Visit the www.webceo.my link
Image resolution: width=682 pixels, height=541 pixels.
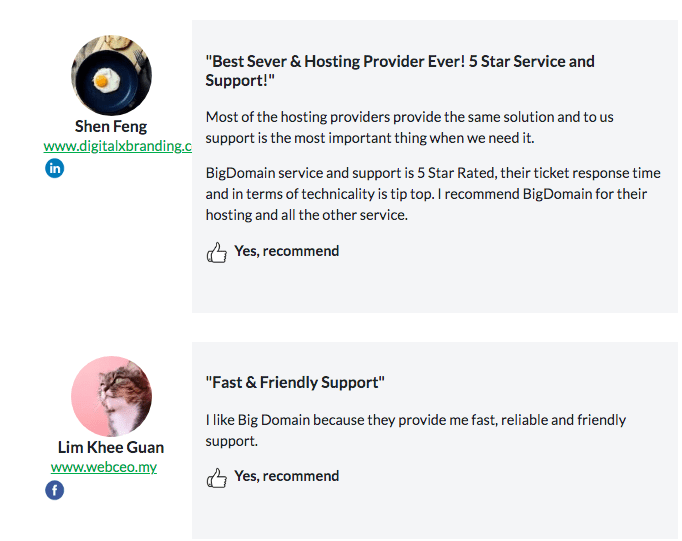point(104,467)
